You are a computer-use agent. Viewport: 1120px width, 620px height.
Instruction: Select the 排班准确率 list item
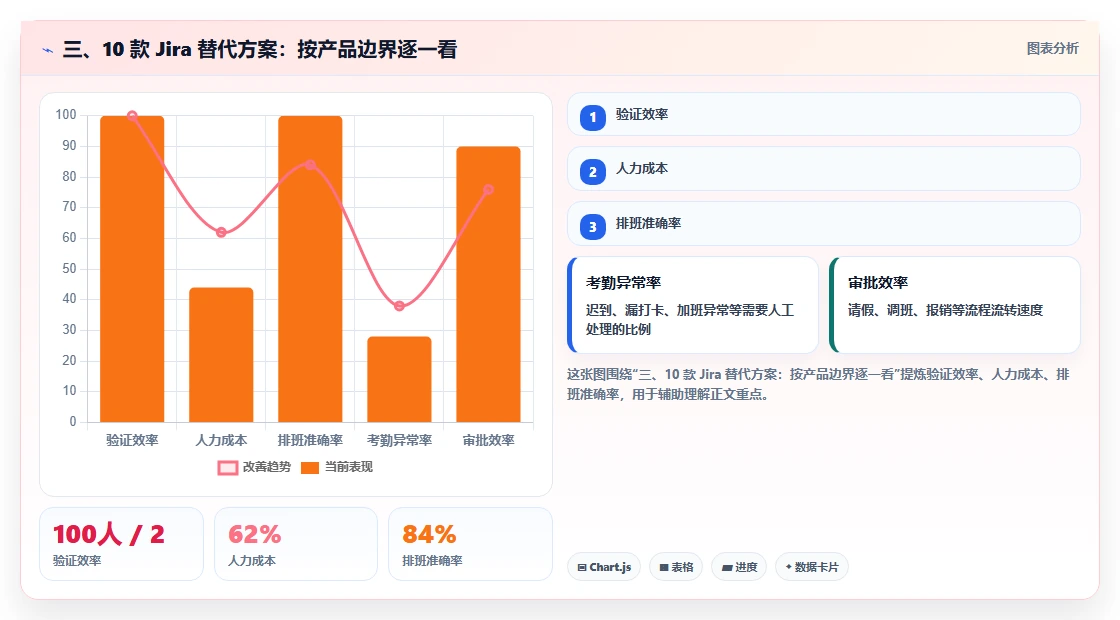pyautogui.click(x=824, y=224)
